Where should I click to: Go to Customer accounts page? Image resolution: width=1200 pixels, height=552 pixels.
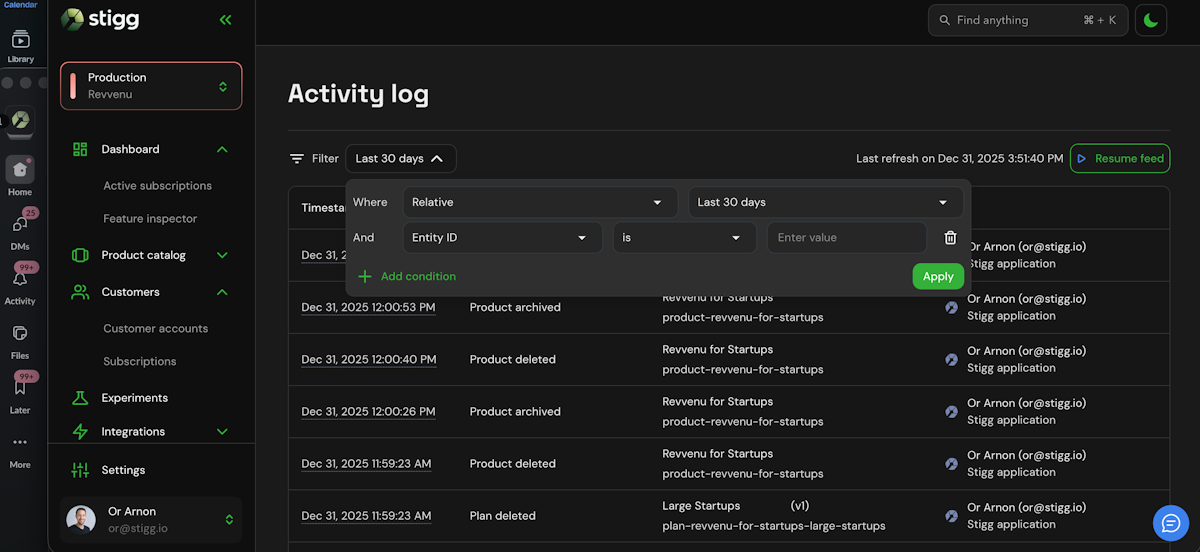(x=155, y=329)
